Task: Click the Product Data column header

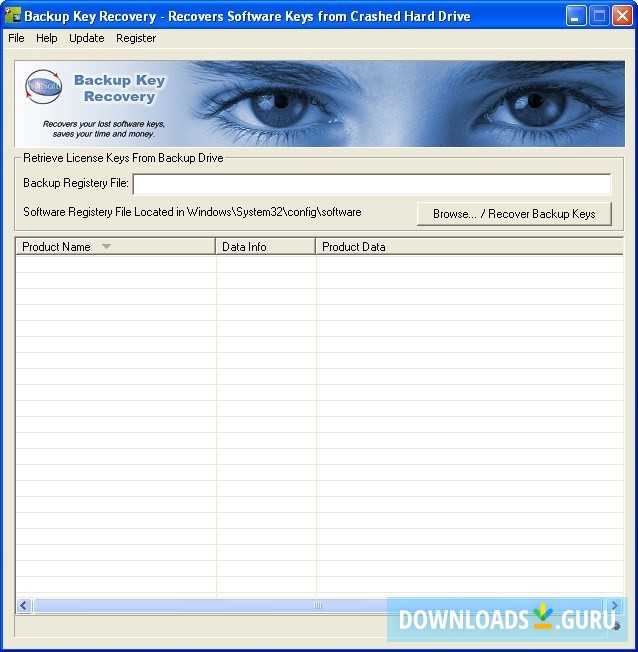Action: pos(469,247)
